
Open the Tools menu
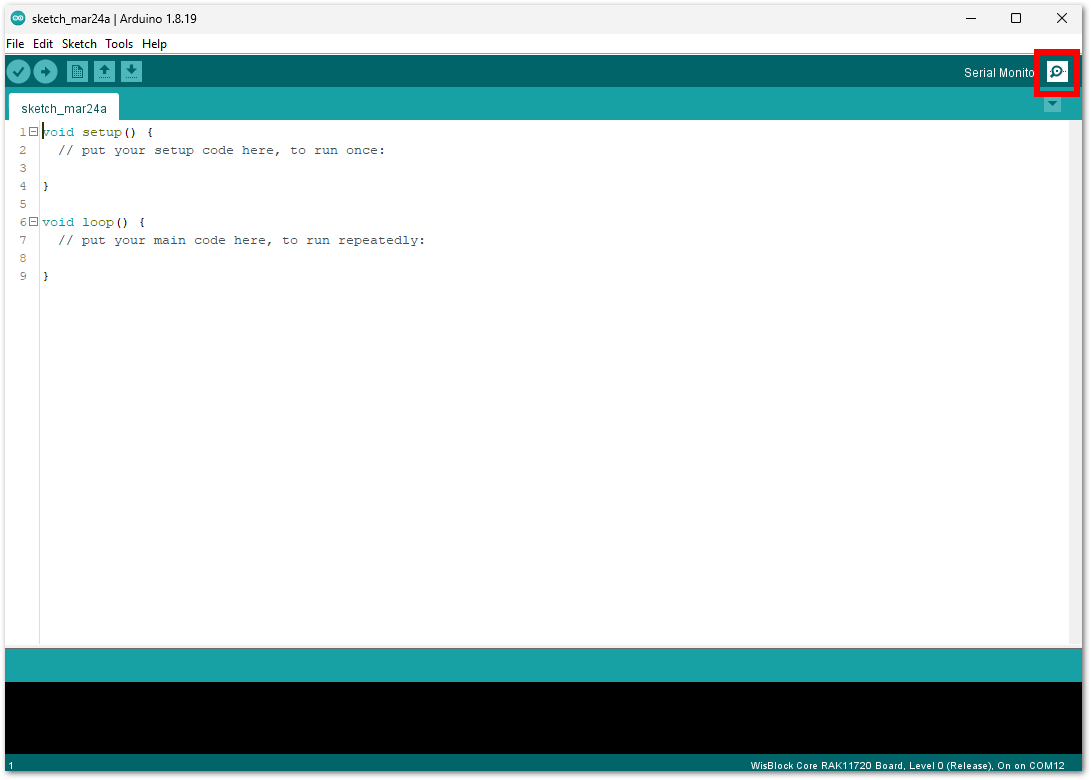tap(119, 44)
